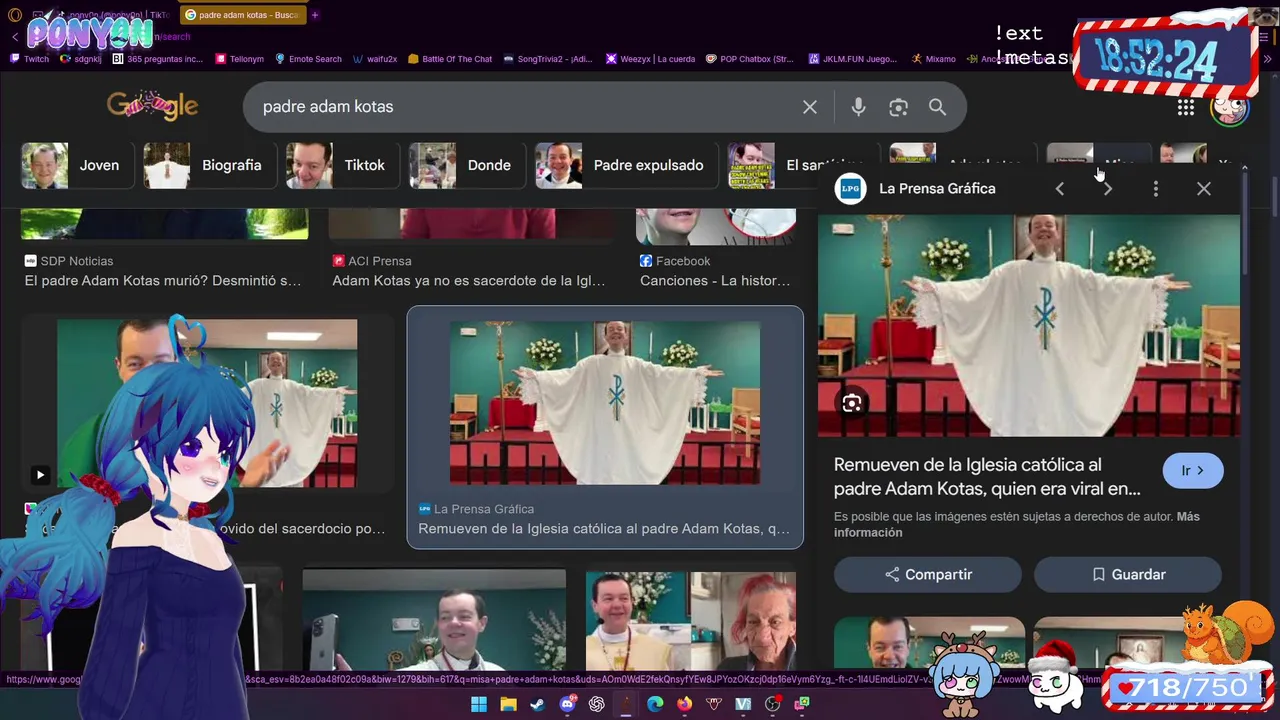Clear the search box with the X icon
Image resolution: width=1280 pixels, height=720 pixels.
pos(810,107)
